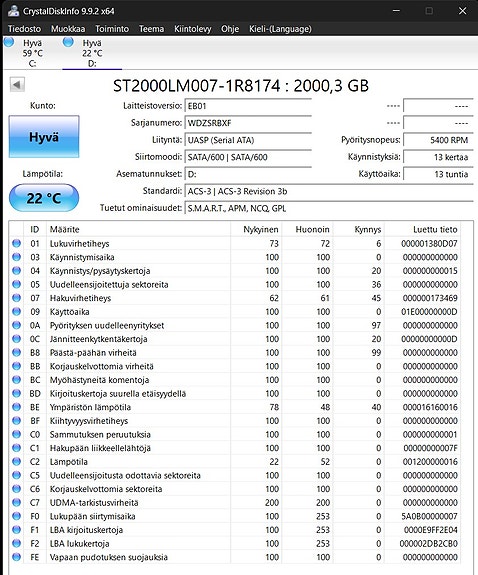This screenshot has width=478, height=575.
Task: Open the Teema menu
Action: coord(151,29)
